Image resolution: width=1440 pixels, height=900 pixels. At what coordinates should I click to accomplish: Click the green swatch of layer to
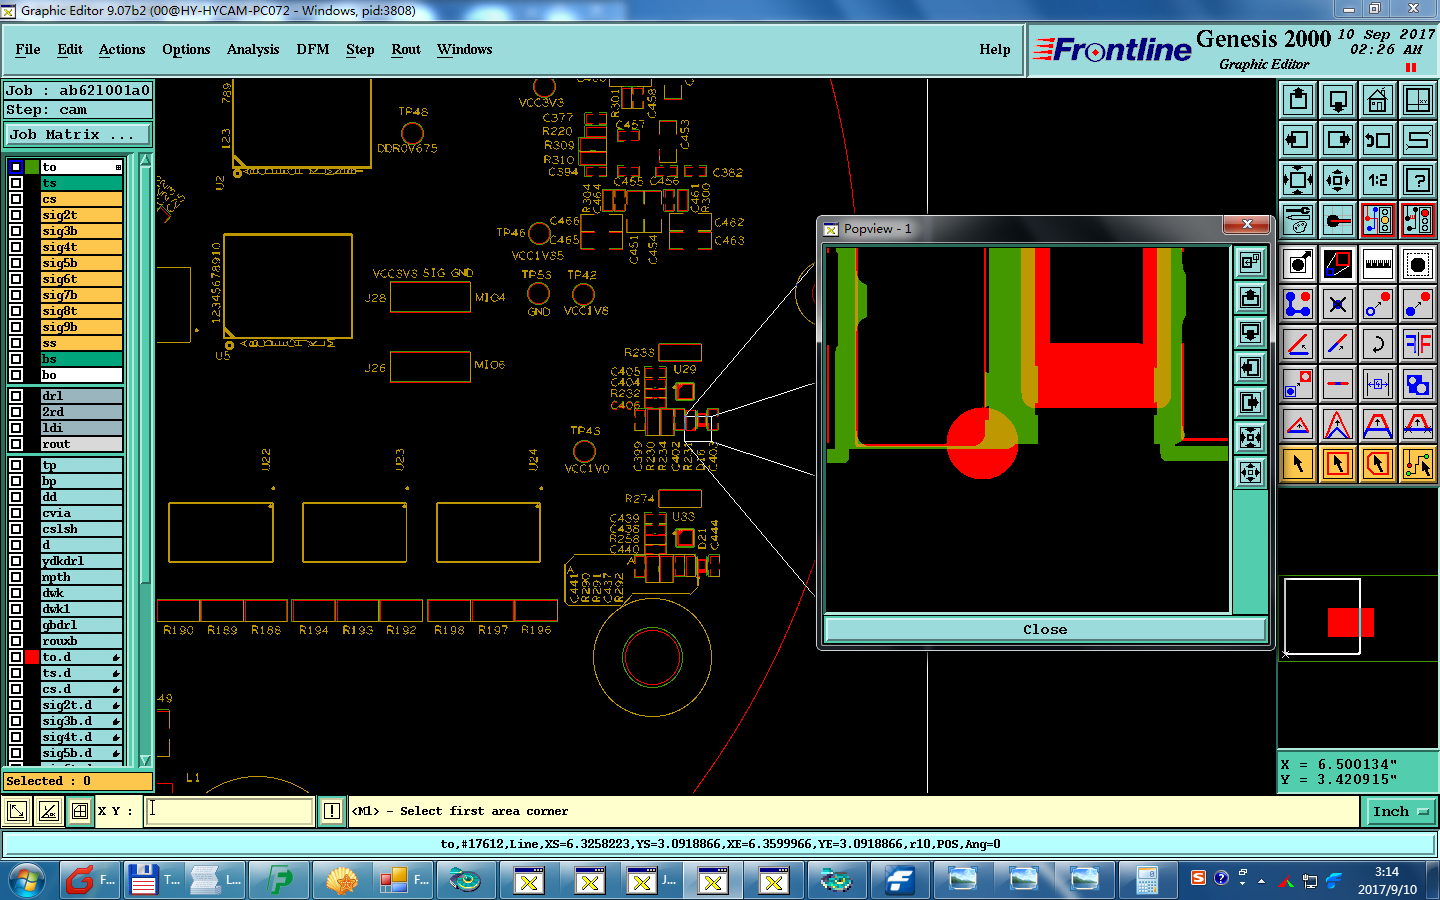point(32,167)
